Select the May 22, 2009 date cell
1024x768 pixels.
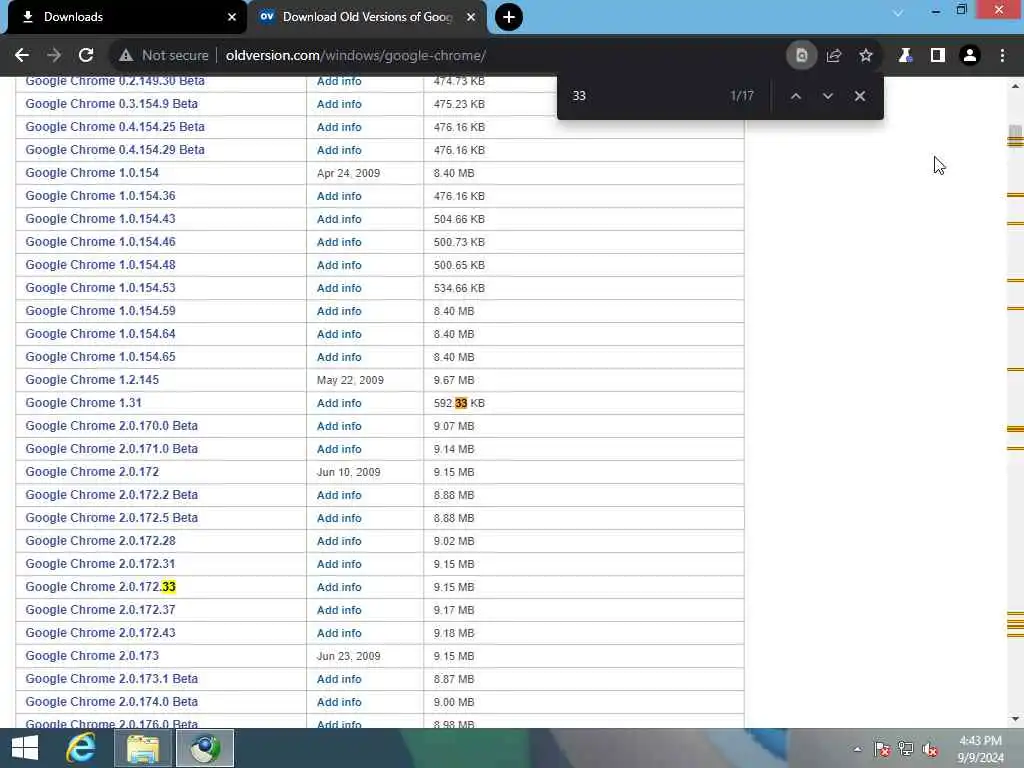(x=350, y=380)
